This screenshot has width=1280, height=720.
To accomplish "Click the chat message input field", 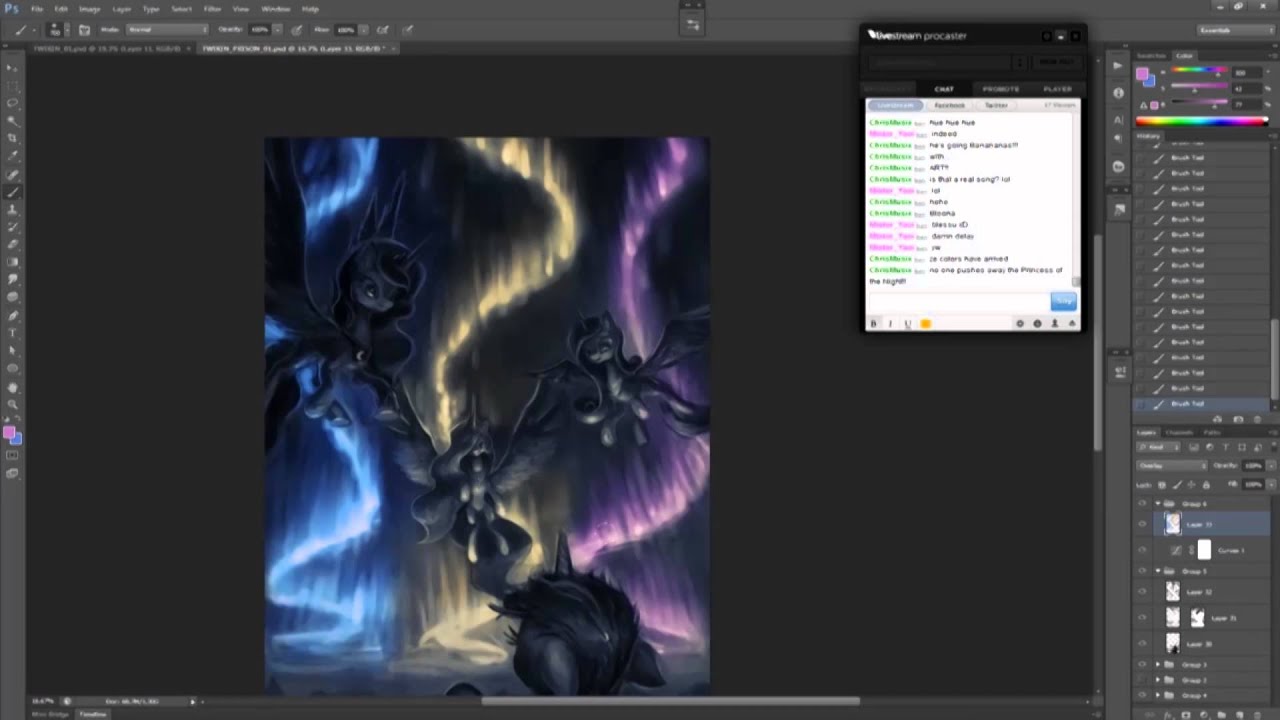I will [957, 301].
